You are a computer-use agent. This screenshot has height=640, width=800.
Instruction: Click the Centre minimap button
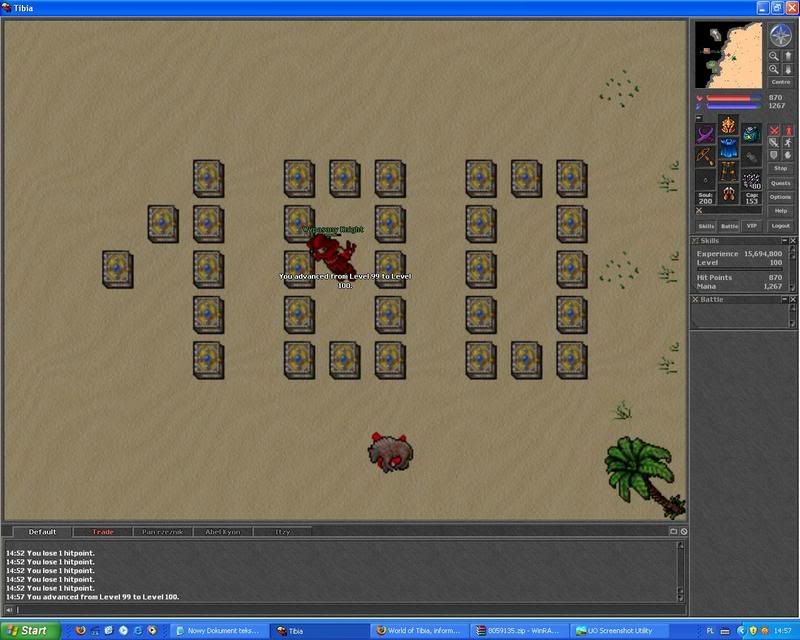[x=781, y=82]
